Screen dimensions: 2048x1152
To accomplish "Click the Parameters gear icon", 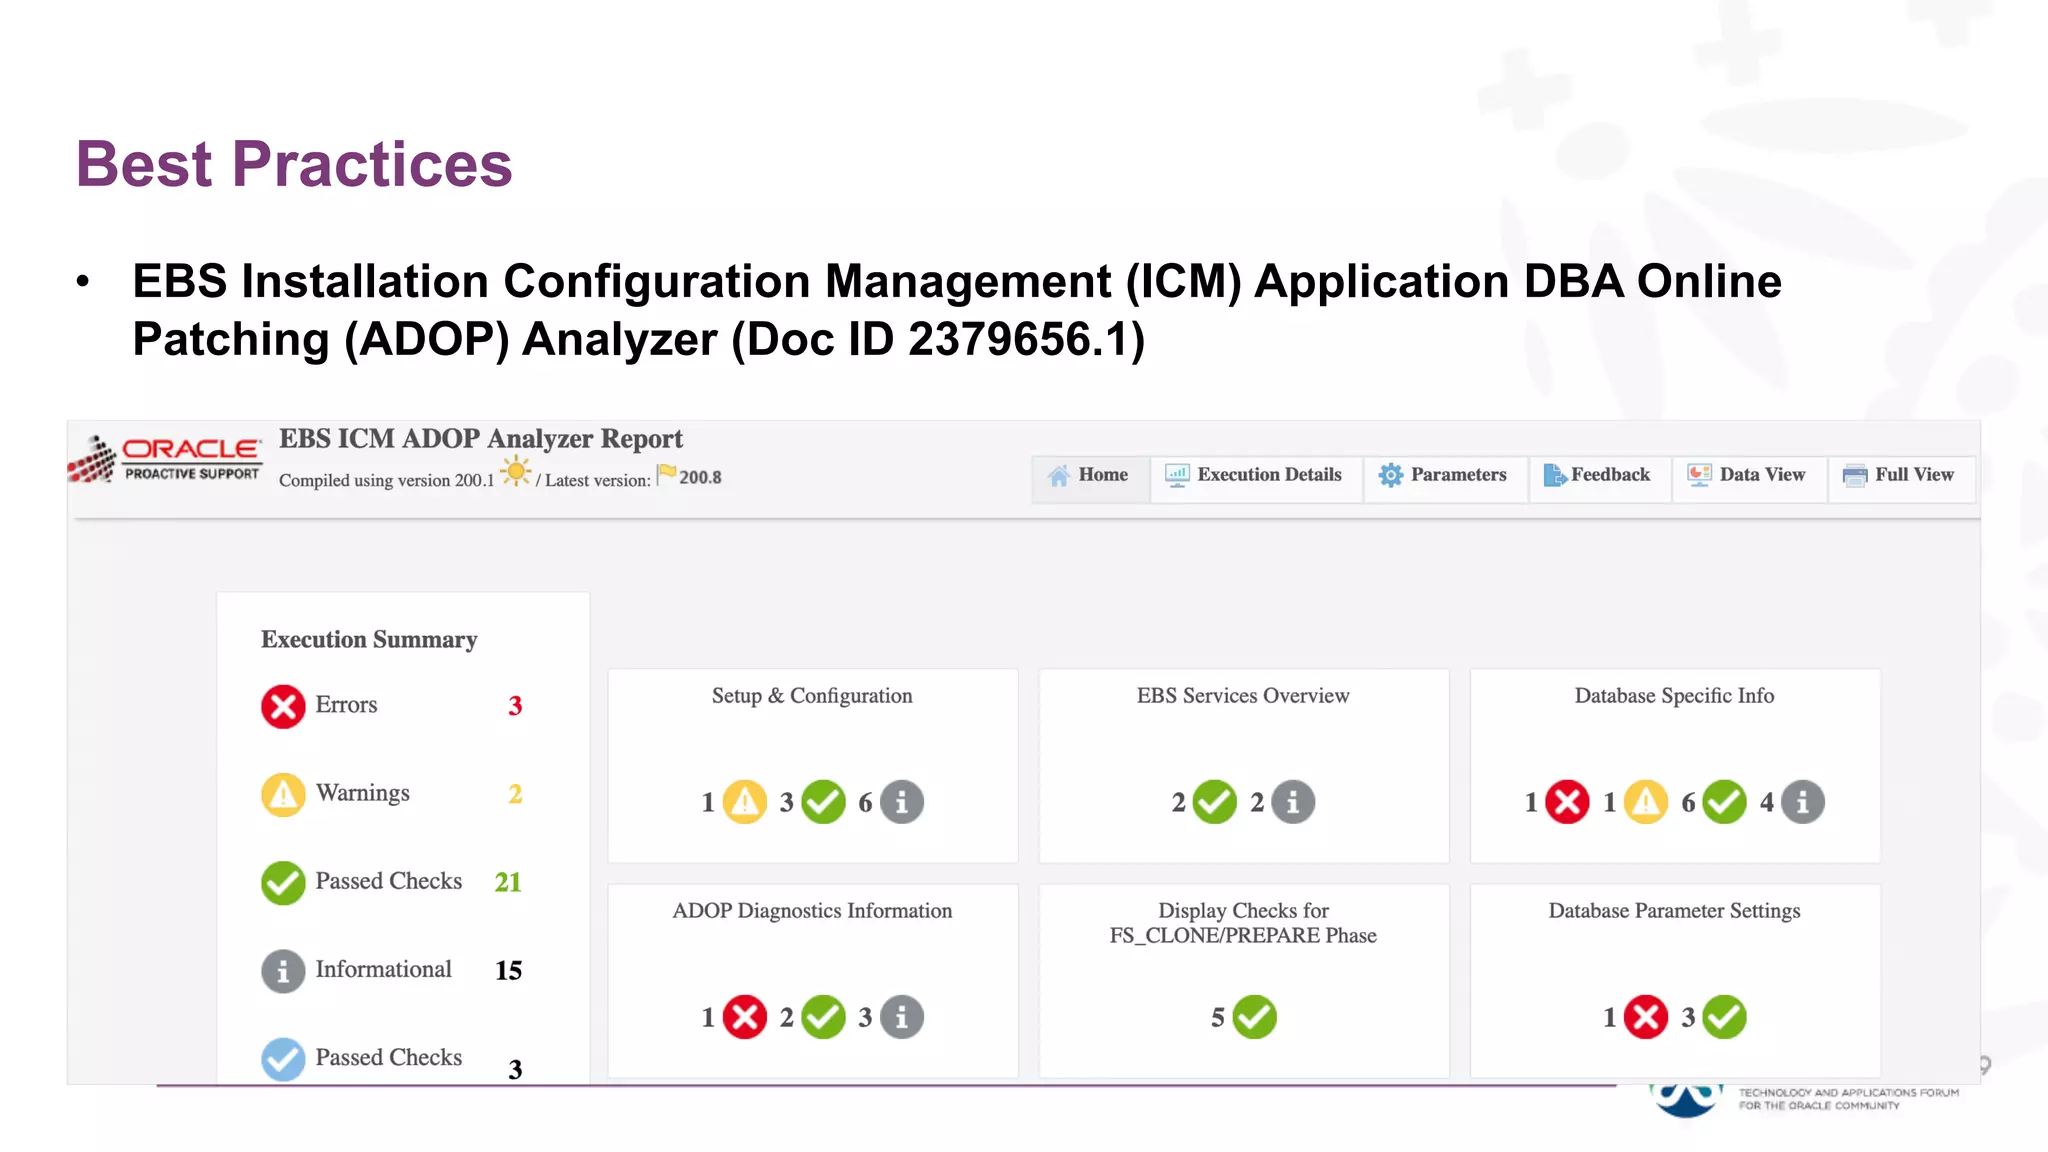I will tap(1390, 476).
